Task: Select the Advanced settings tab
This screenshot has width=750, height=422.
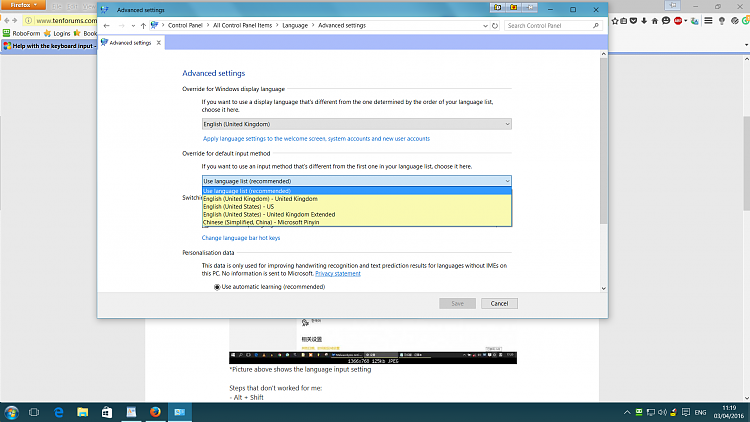Action: point(130,43)
